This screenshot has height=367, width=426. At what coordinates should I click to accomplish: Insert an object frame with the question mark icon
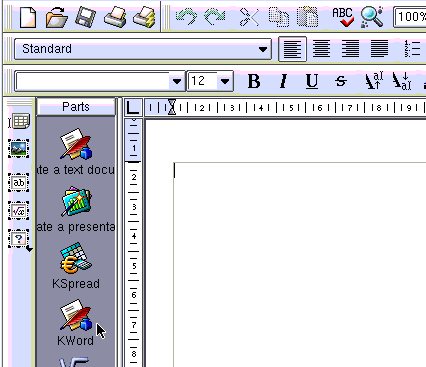19,239
